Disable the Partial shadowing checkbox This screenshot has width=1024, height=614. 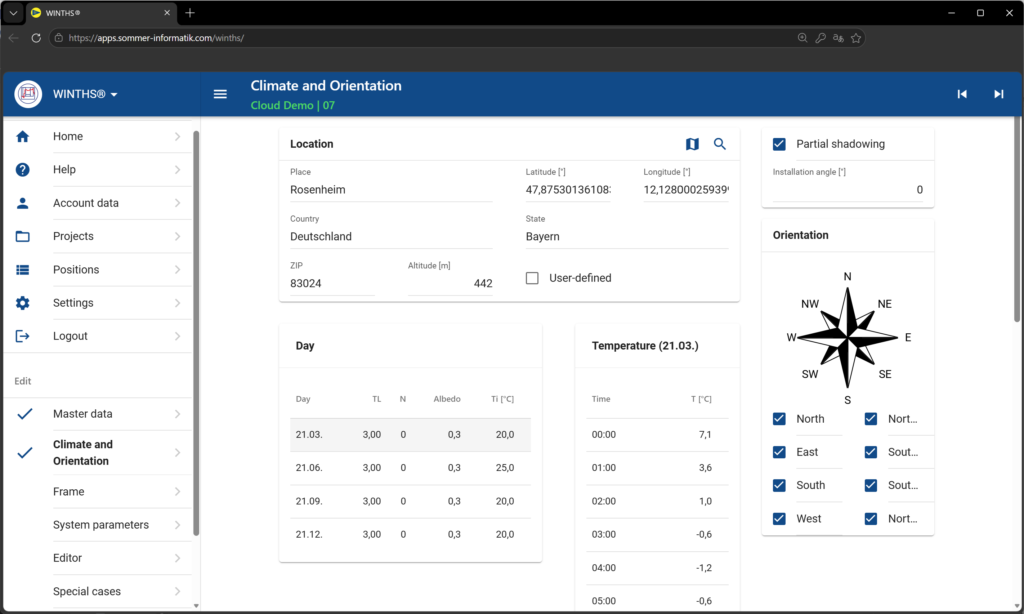coord(779,144)
